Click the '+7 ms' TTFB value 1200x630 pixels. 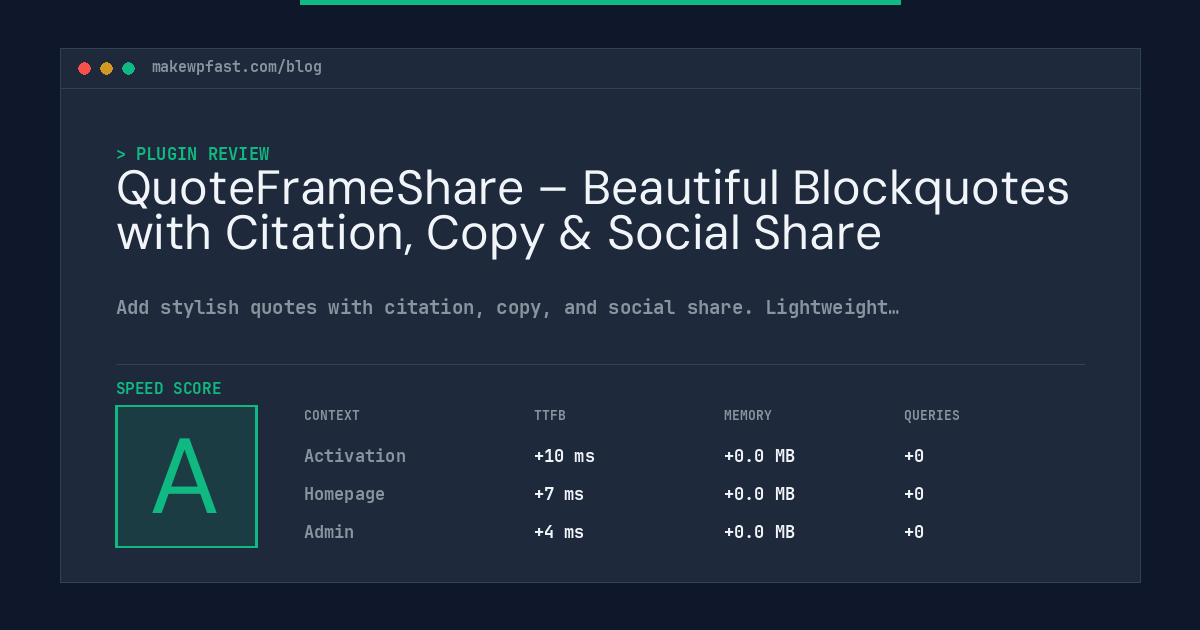pyautogui.click(x=559, y=494)
